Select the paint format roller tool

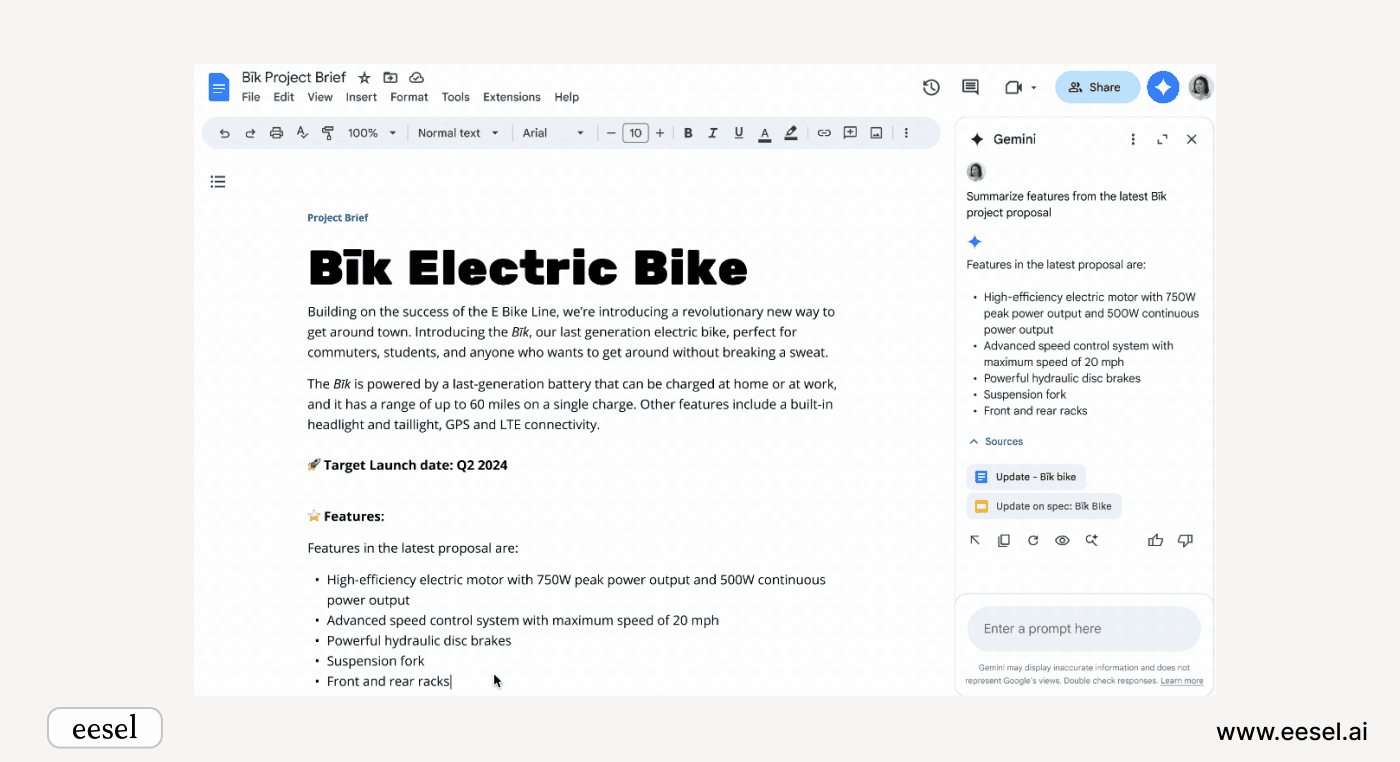coord(328,133)
